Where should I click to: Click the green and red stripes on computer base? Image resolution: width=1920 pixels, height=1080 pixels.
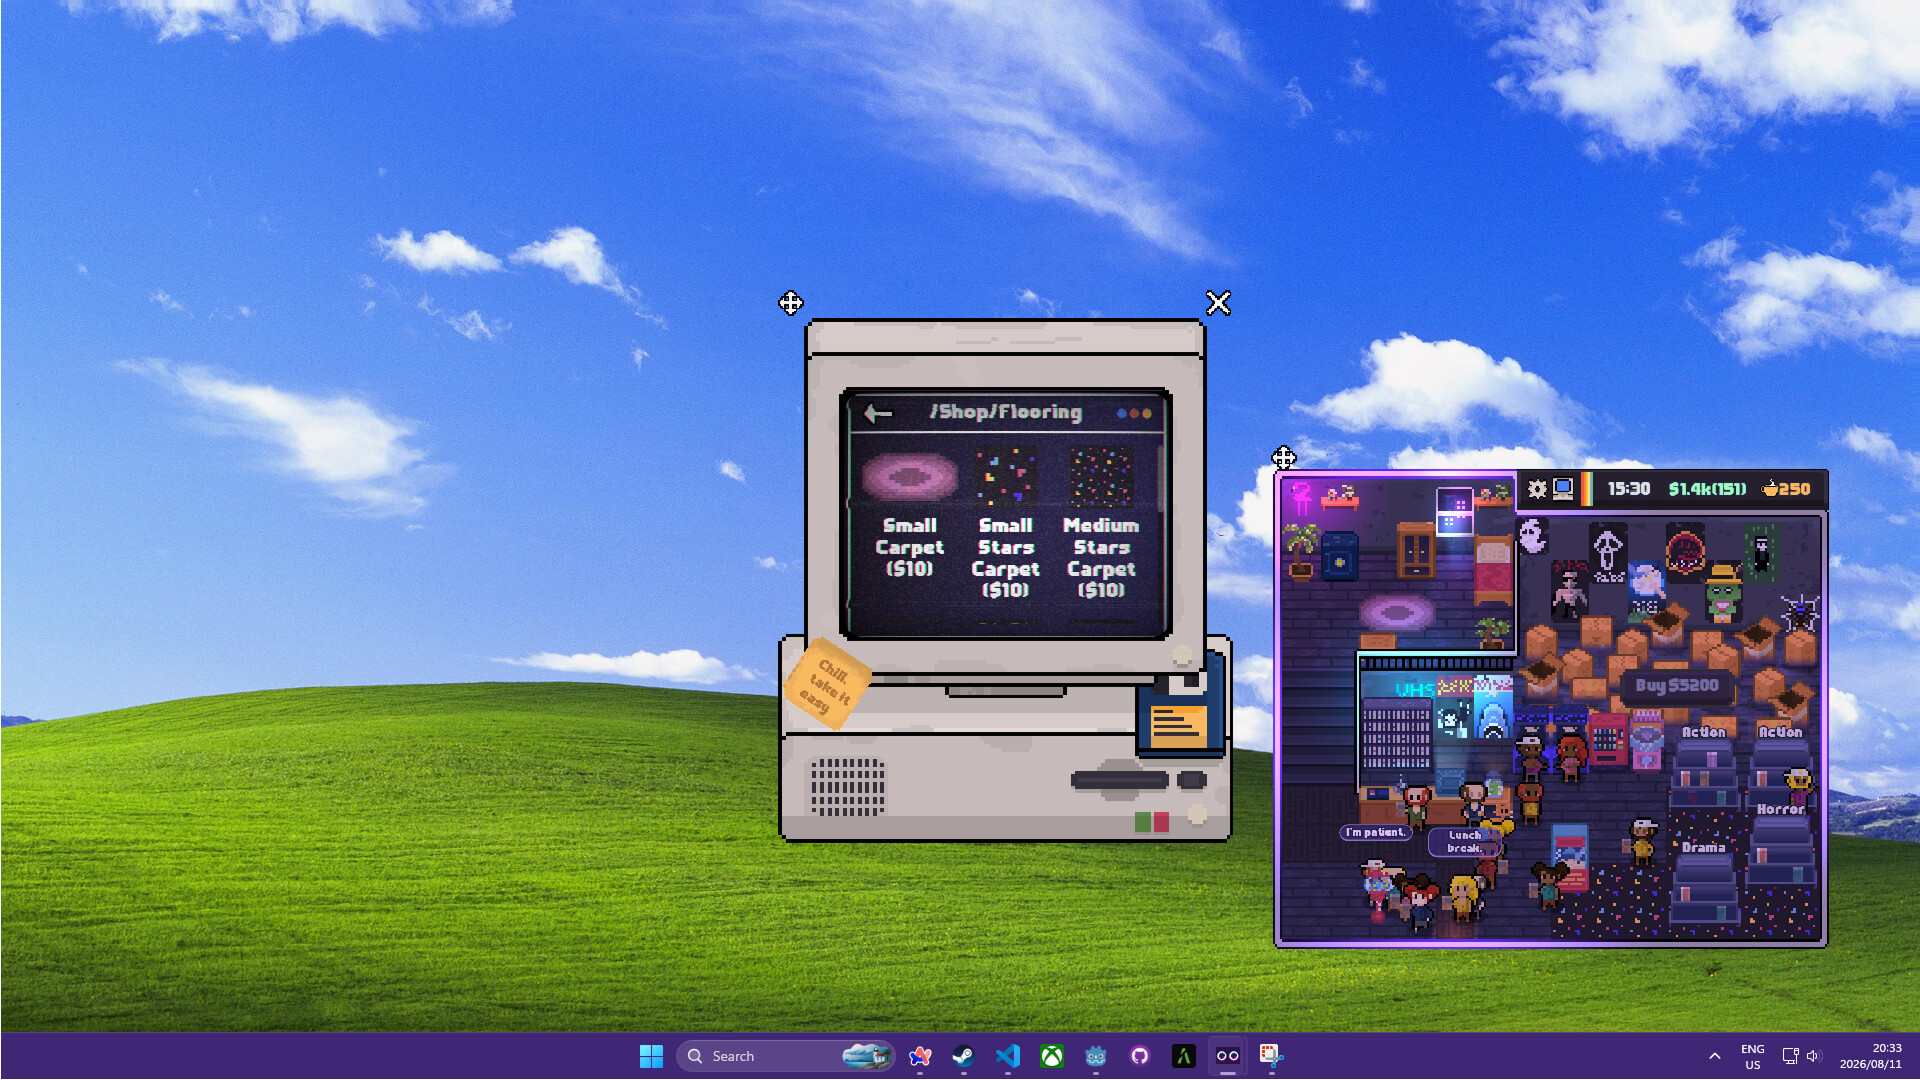pos(1152,822)
